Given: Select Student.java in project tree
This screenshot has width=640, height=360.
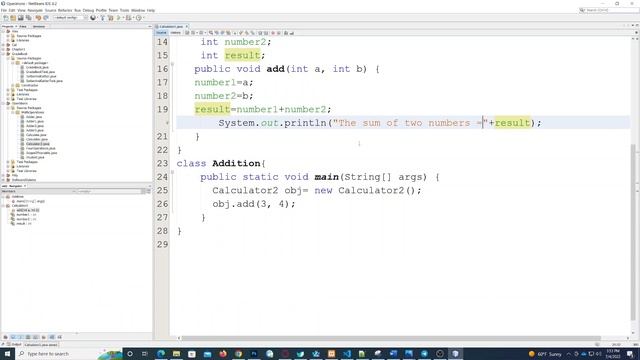Looking at the screenshot, I should (x=35, y=158).
